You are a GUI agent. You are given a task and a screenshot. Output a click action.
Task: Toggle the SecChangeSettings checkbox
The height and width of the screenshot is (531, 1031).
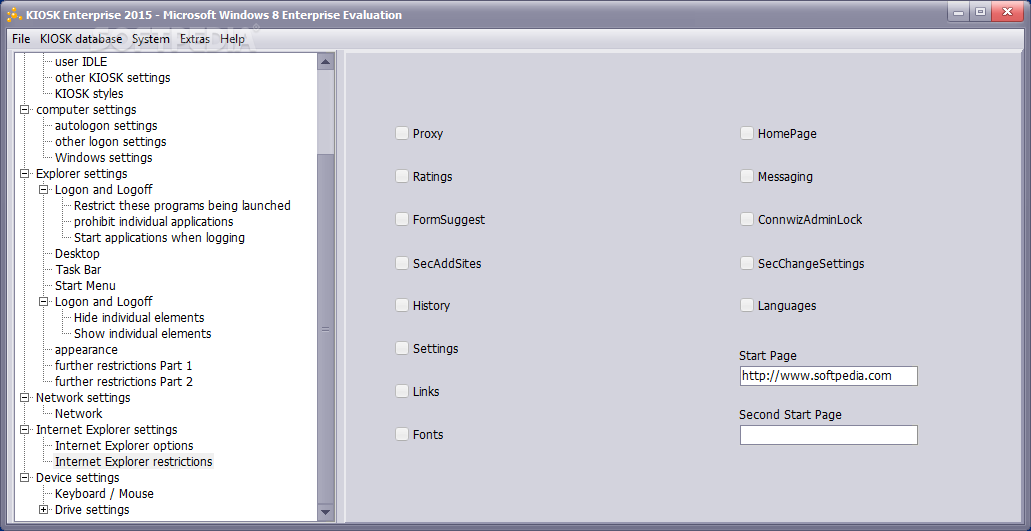746,263
